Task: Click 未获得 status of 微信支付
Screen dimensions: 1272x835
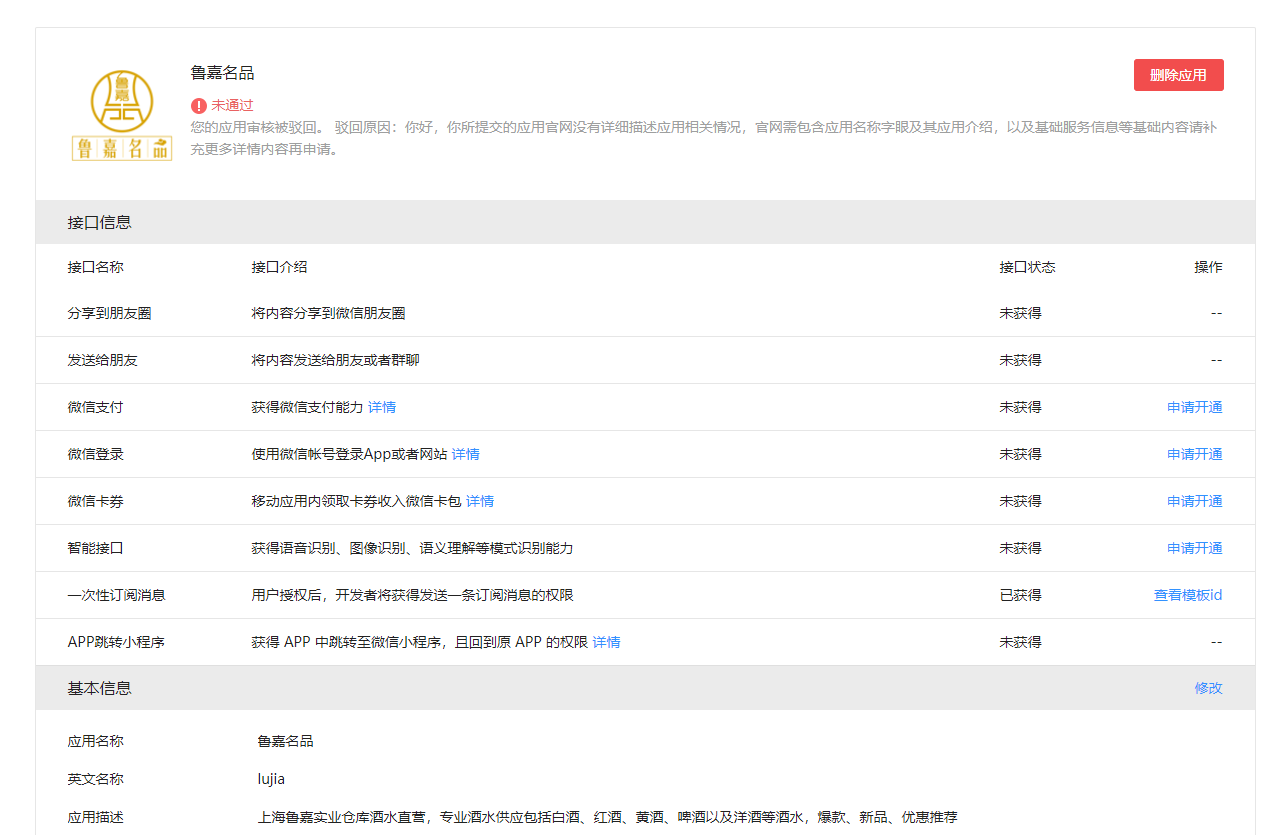Action: [1020, 407]
